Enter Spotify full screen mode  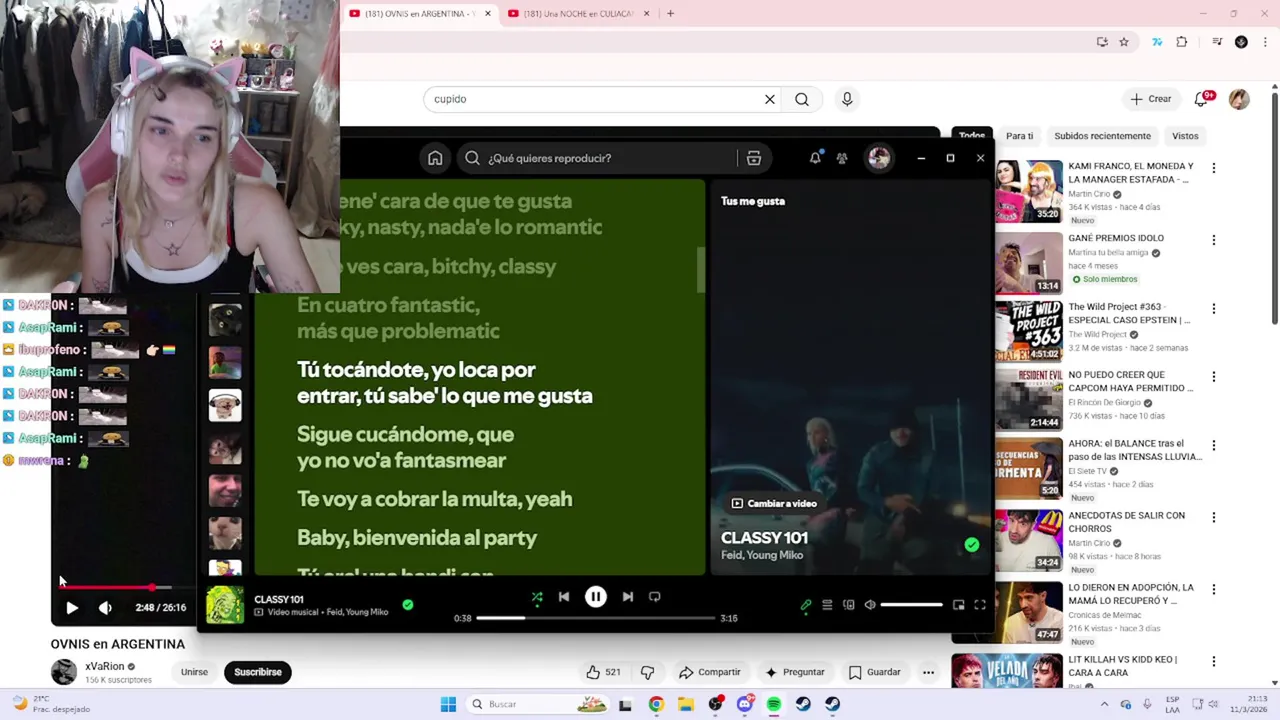(980, 605)
